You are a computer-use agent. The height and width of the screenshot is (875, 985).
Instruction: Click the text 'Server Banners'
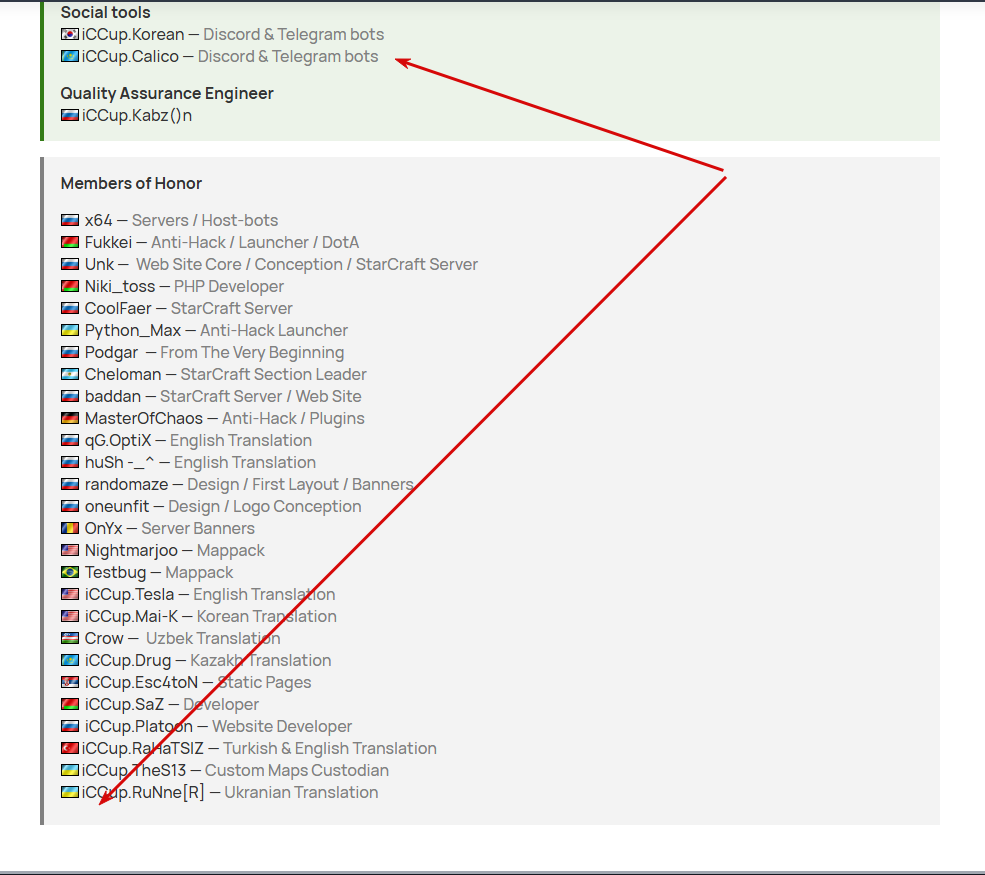pyautogui.click(x=198, y=528)
